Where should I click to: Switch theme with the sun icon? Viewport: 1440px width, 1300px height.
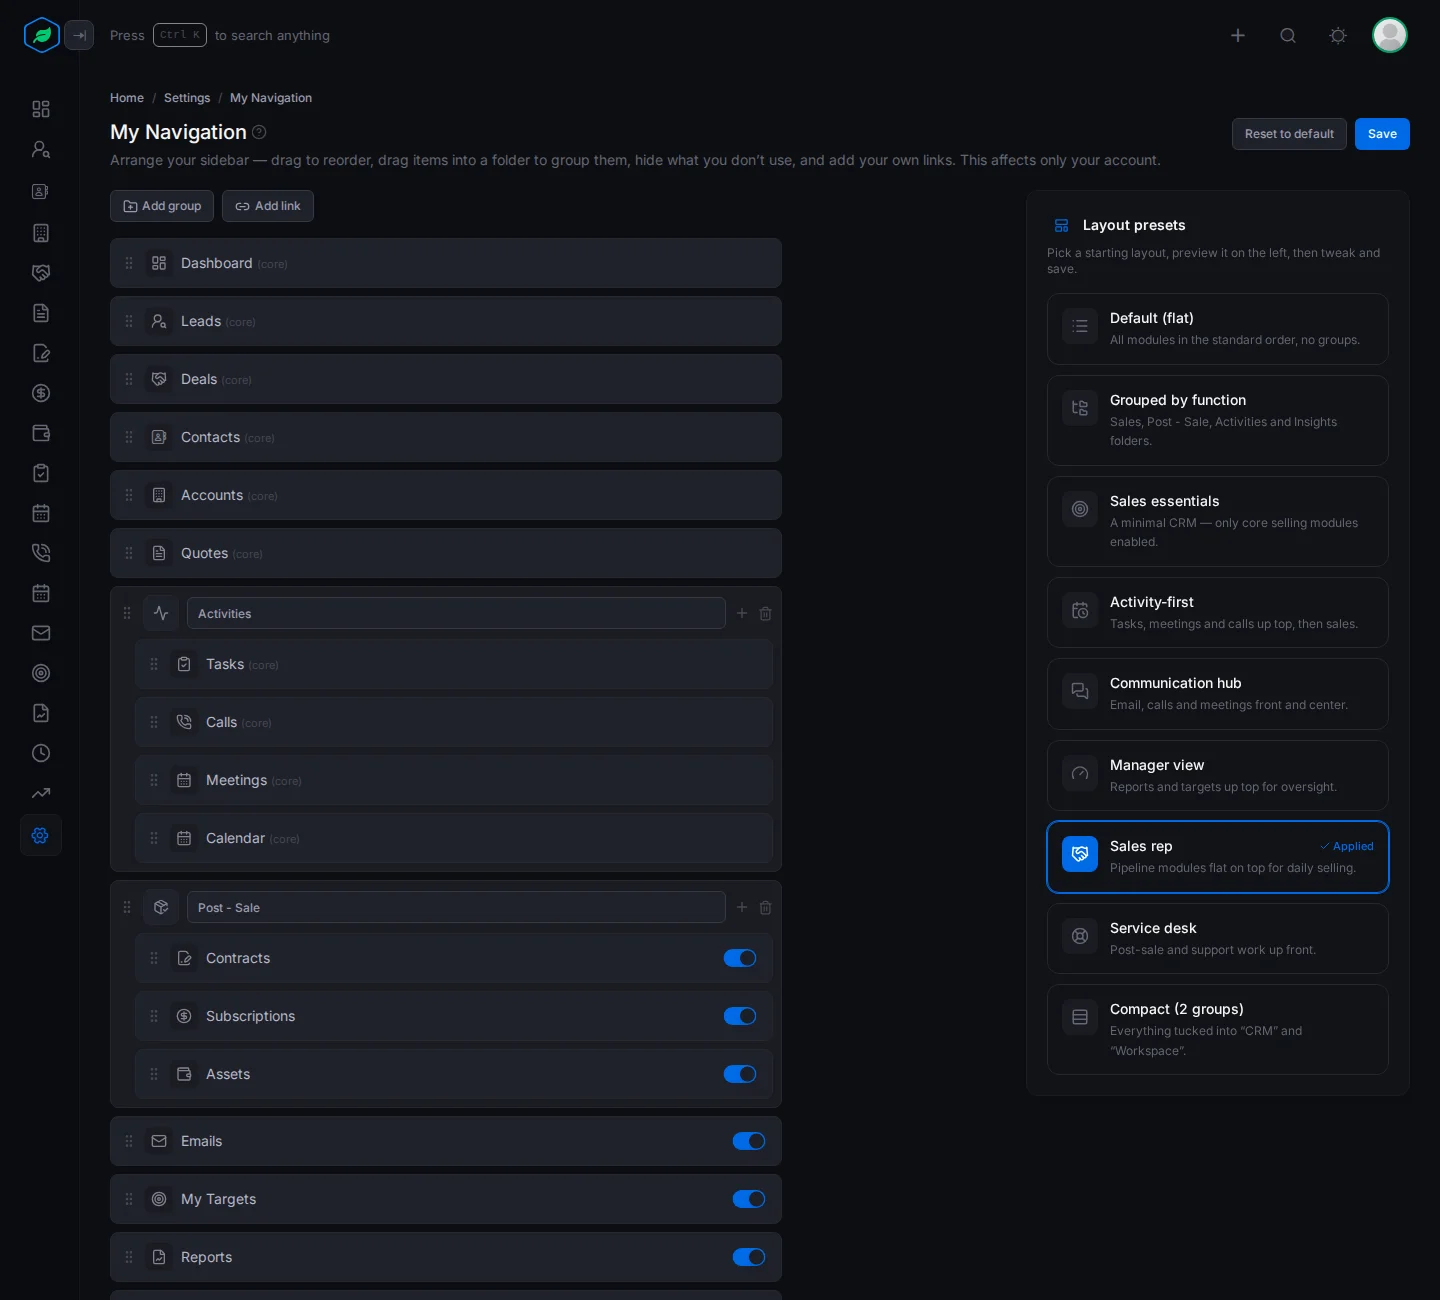point(1338,35)
